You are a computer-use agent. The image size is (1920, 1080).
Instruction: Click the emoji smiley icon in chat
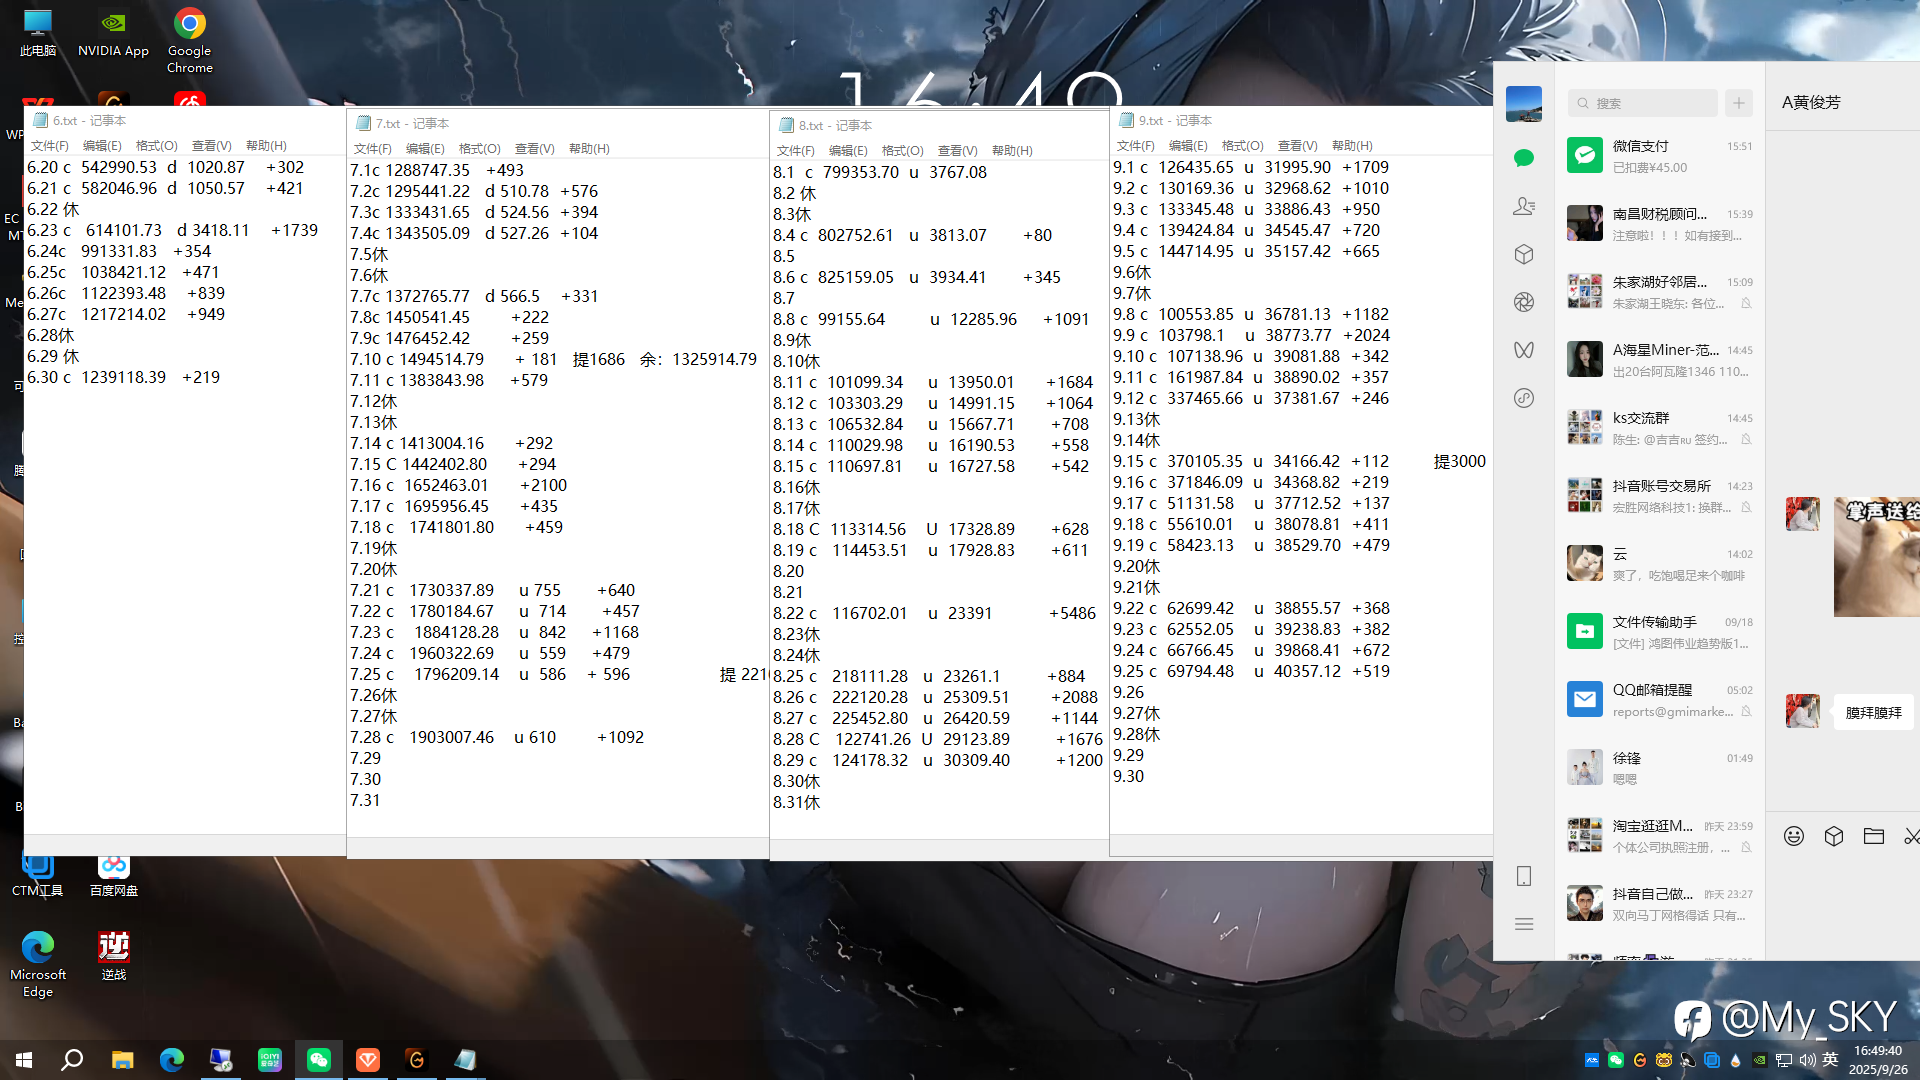[1794, 836]
